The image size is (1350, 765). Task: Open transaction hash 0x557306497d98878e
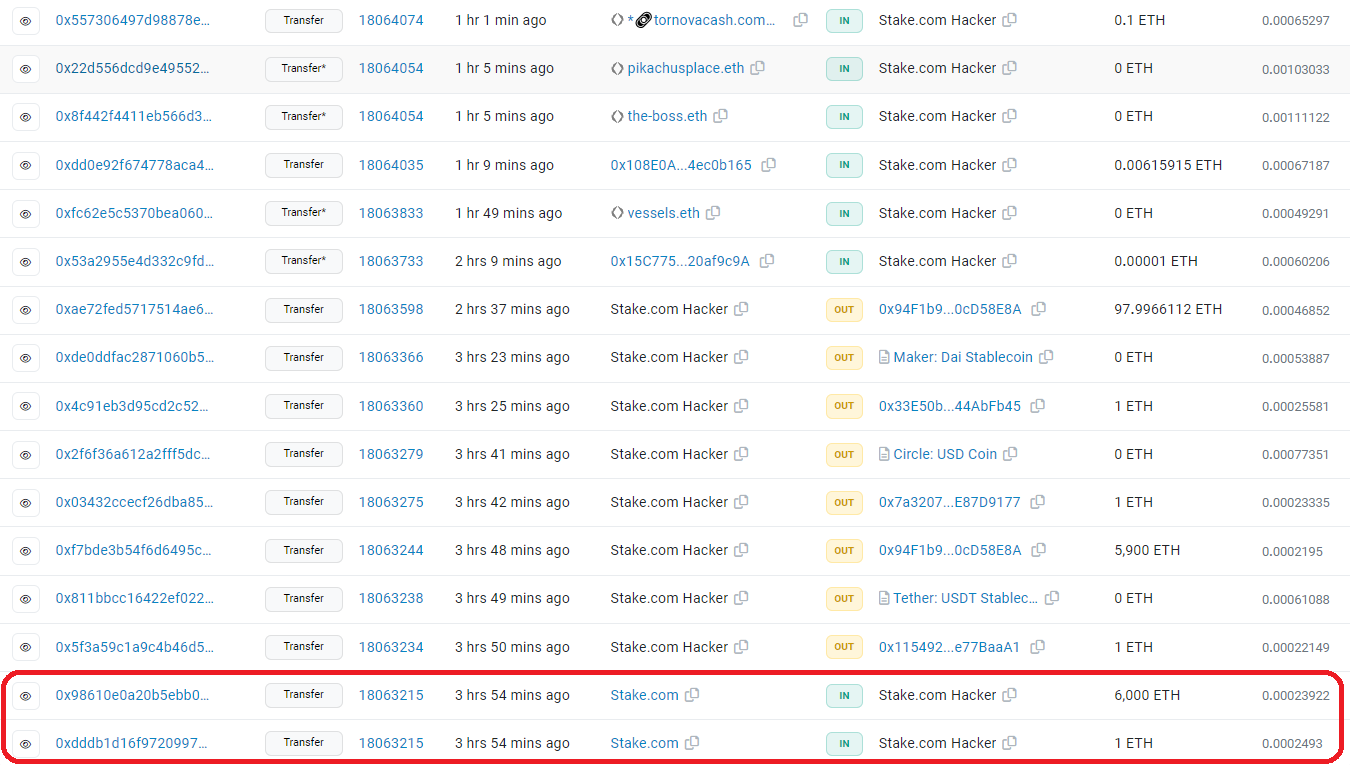tap(134, 20)
